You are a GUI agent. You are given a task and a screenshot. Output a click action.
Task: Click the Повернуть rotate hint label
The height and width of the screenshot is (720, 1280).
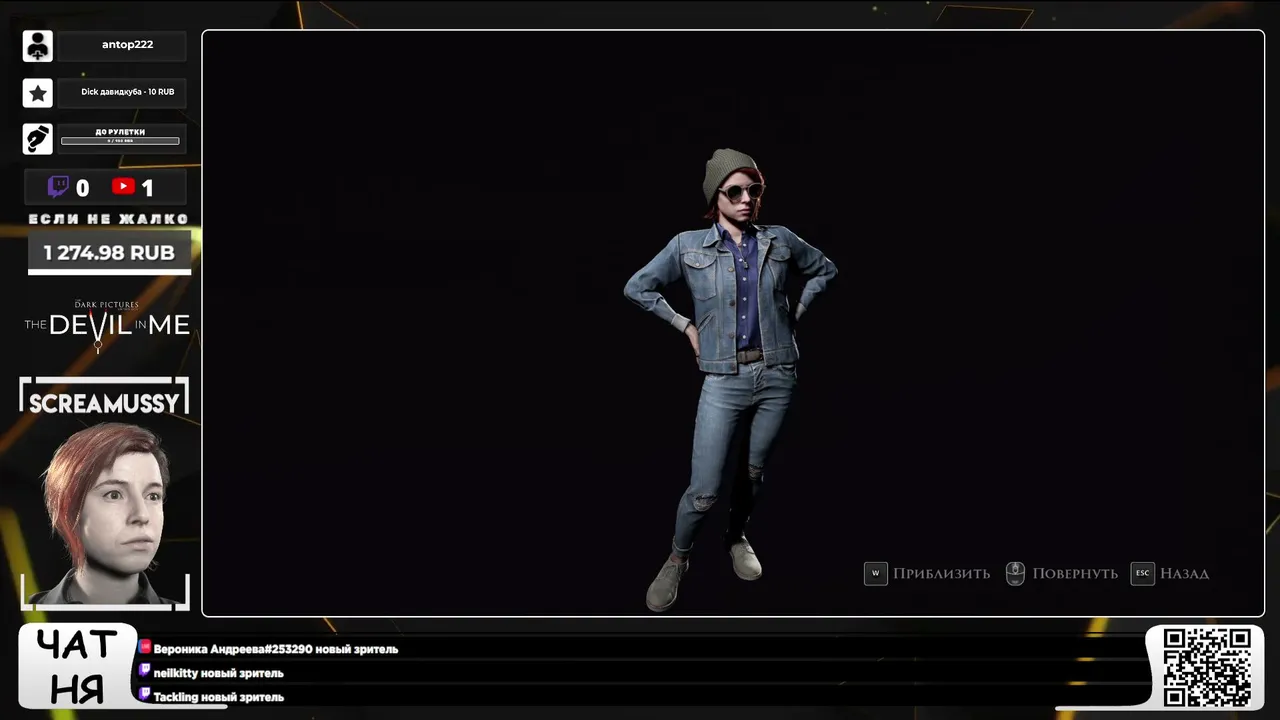(x=1075, y=573)
